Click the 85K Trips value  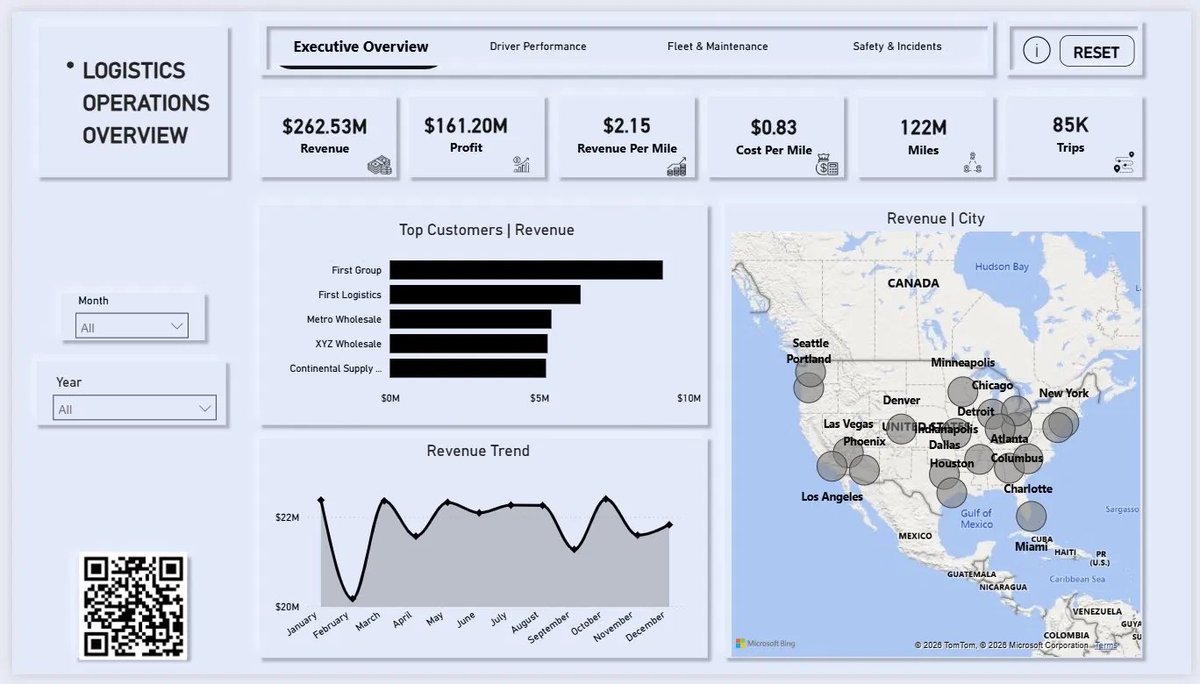1070,125
